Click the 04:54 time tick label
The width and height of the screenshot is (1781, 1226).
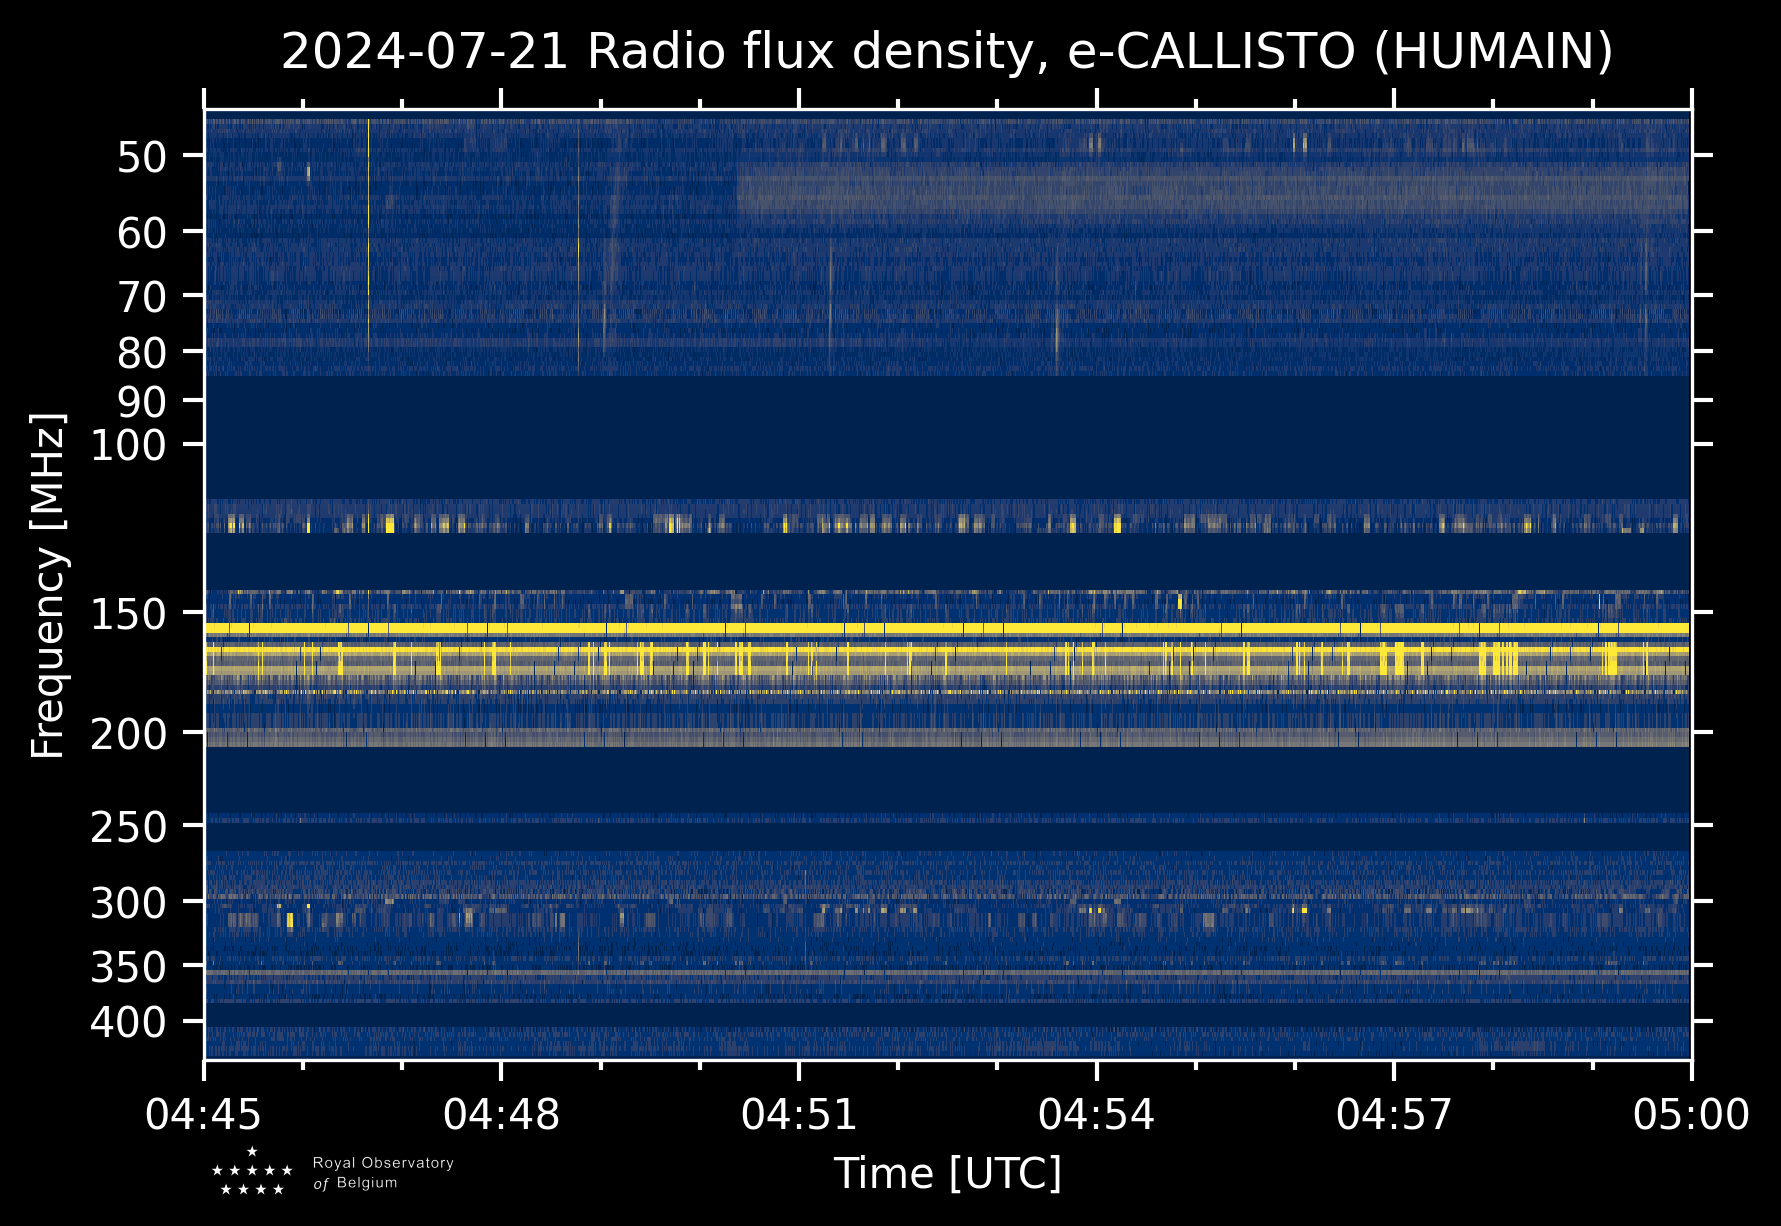[x=1097, y=1114]
